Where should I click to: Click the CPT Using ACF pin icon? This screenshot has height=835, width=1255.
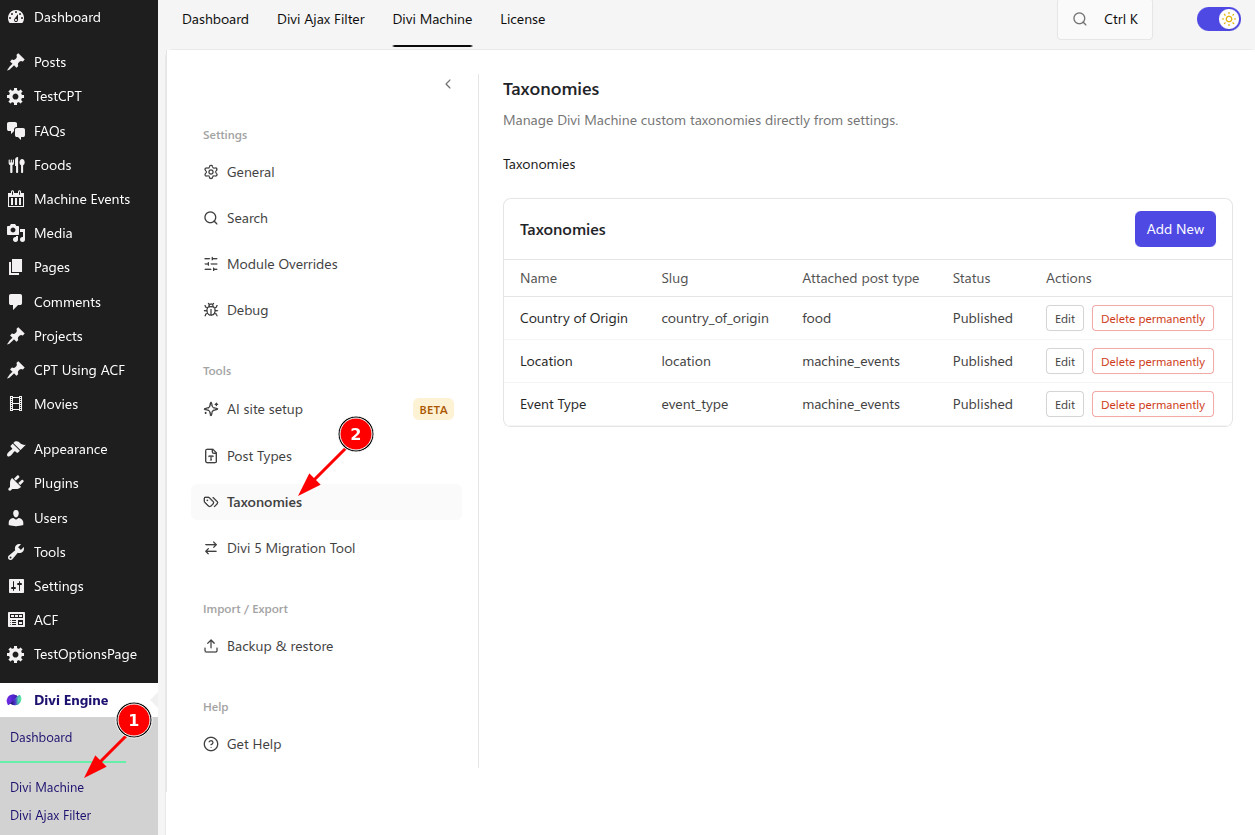15,370
